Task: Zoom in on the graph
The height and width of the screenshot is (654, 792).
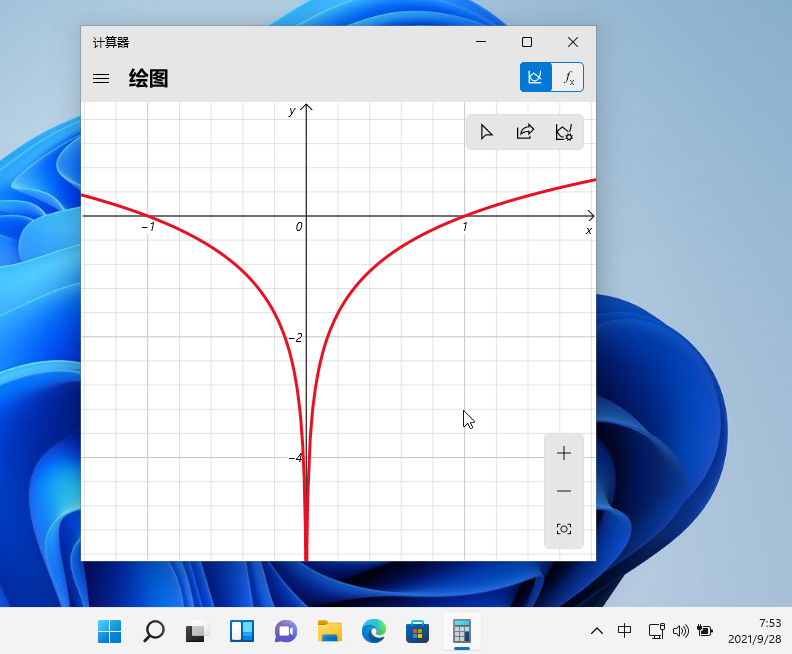Action: click(x=564, y=453)
